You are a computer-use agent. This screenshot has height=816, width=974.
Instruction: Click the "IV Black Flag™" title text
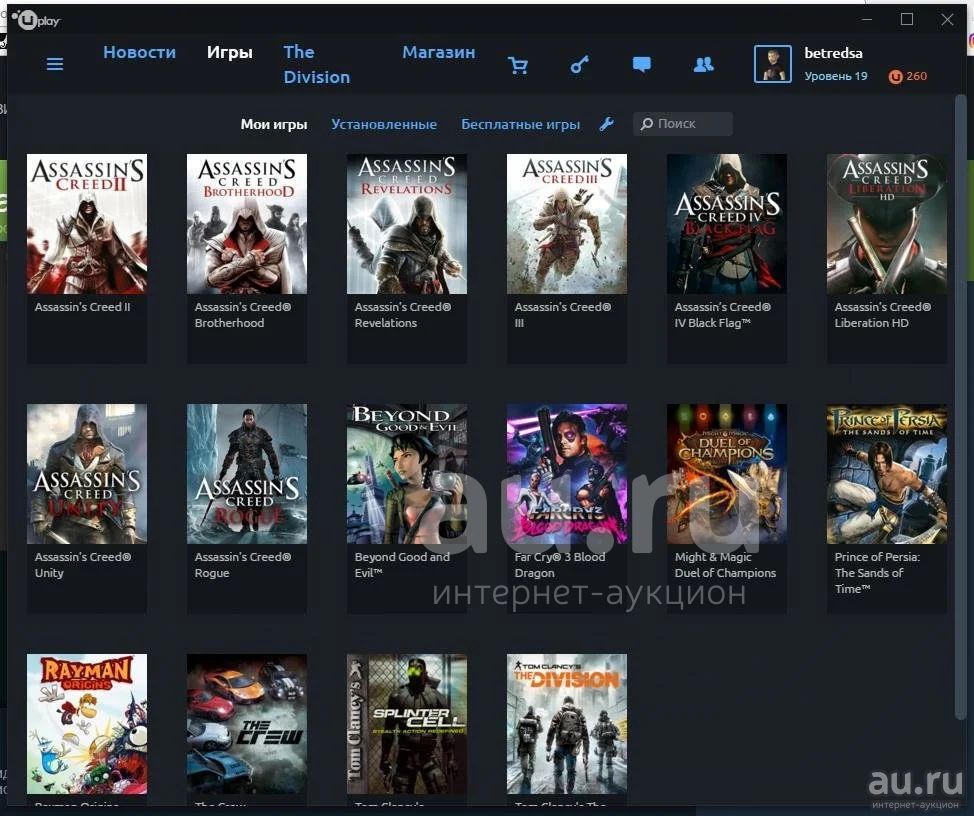[712, 323]
